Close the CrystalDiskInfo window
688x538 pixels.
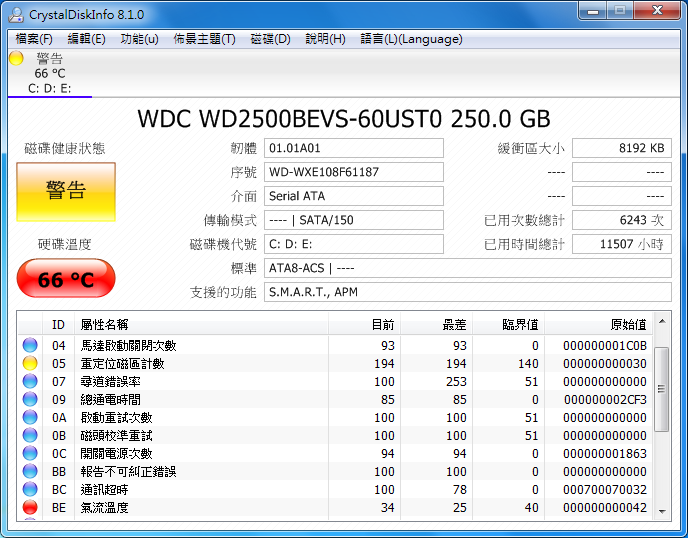click(657, 11)
